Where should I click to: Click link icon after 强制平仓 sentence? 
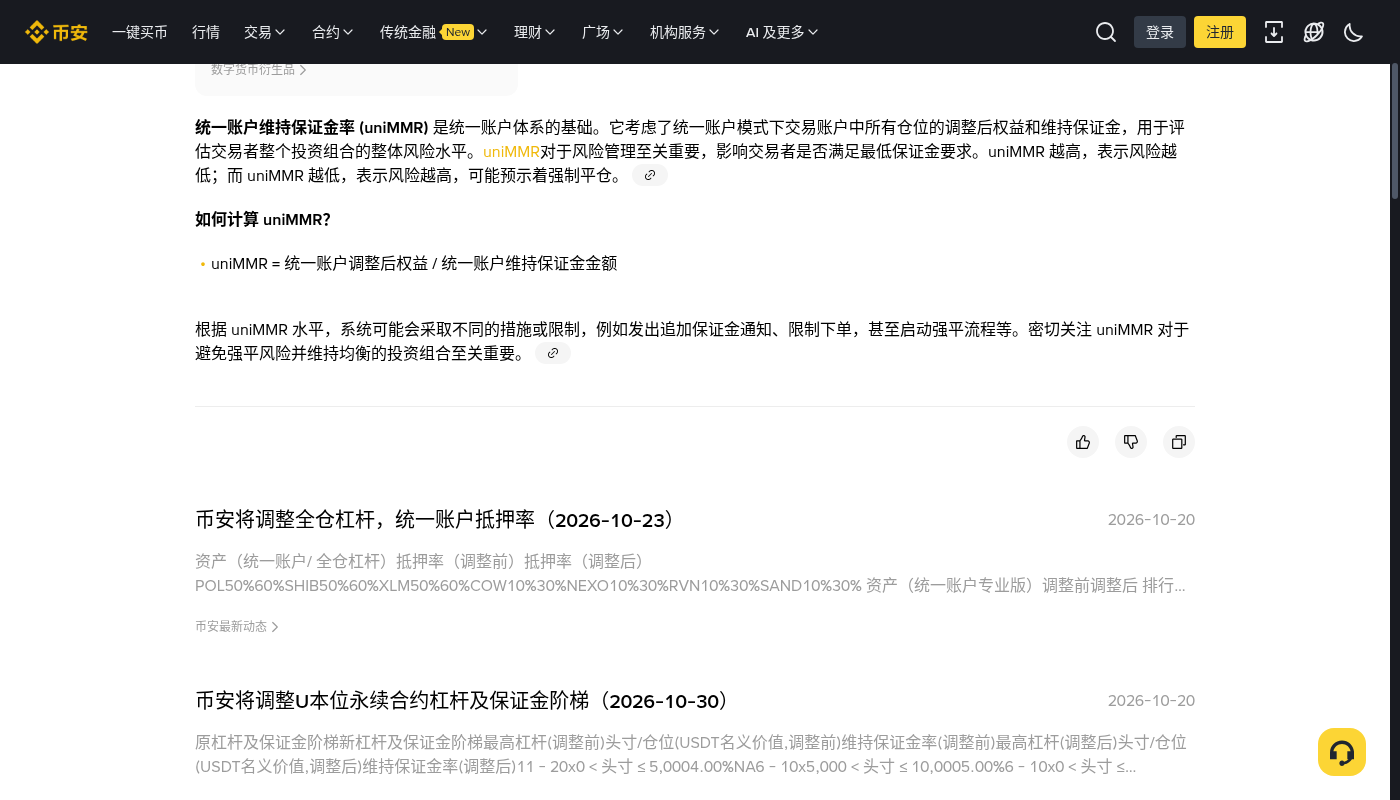click(x=650, y=175)
